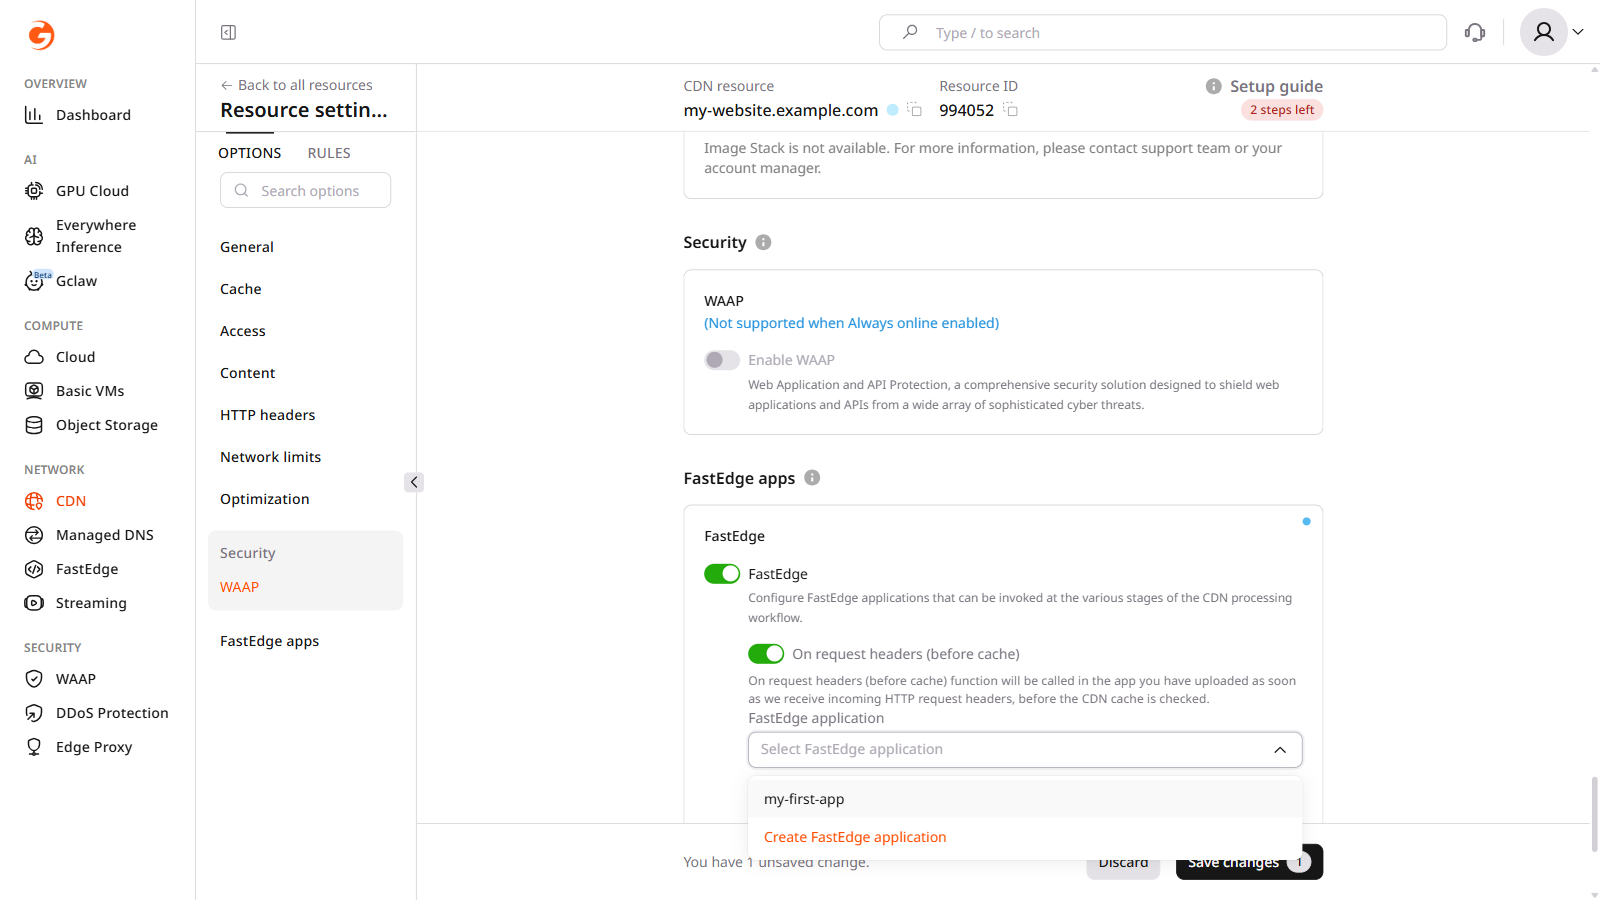Click the Discard button
1600x900 pixels.
(x=1123, y=862)
